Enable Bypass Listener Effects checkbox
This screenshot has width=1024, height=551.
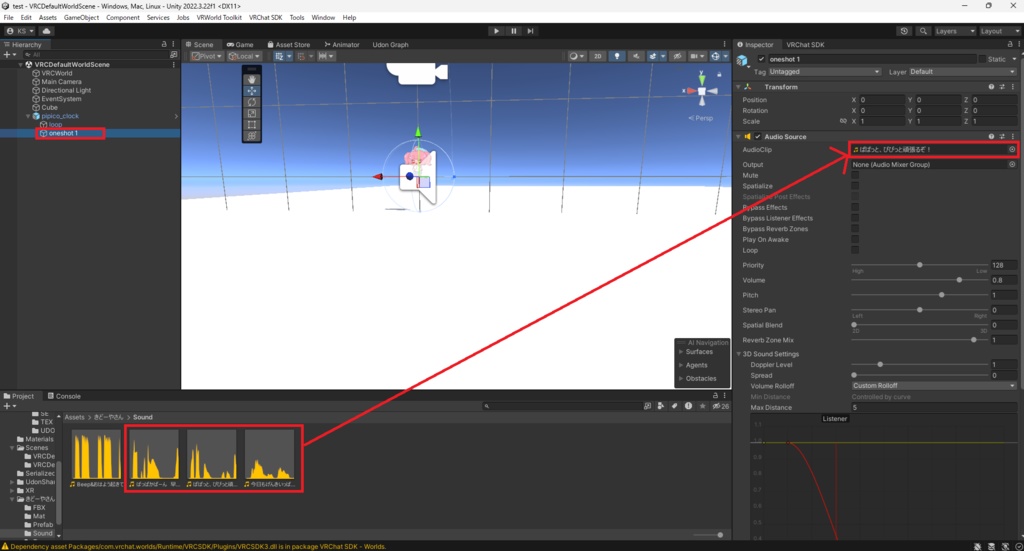pos(855,218)
